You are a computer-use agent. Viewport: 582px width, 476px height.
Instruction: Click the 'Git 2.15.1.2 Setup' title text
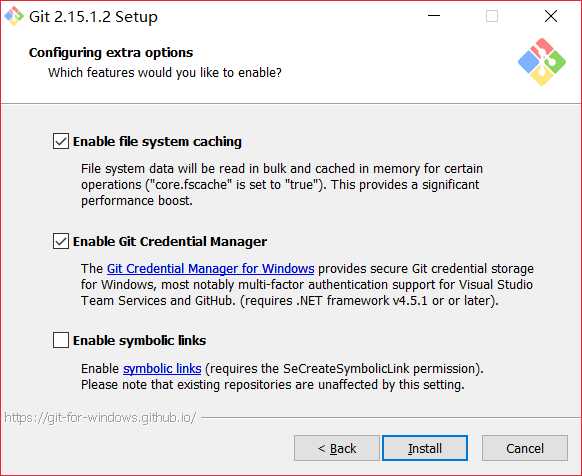coord(93,17)
